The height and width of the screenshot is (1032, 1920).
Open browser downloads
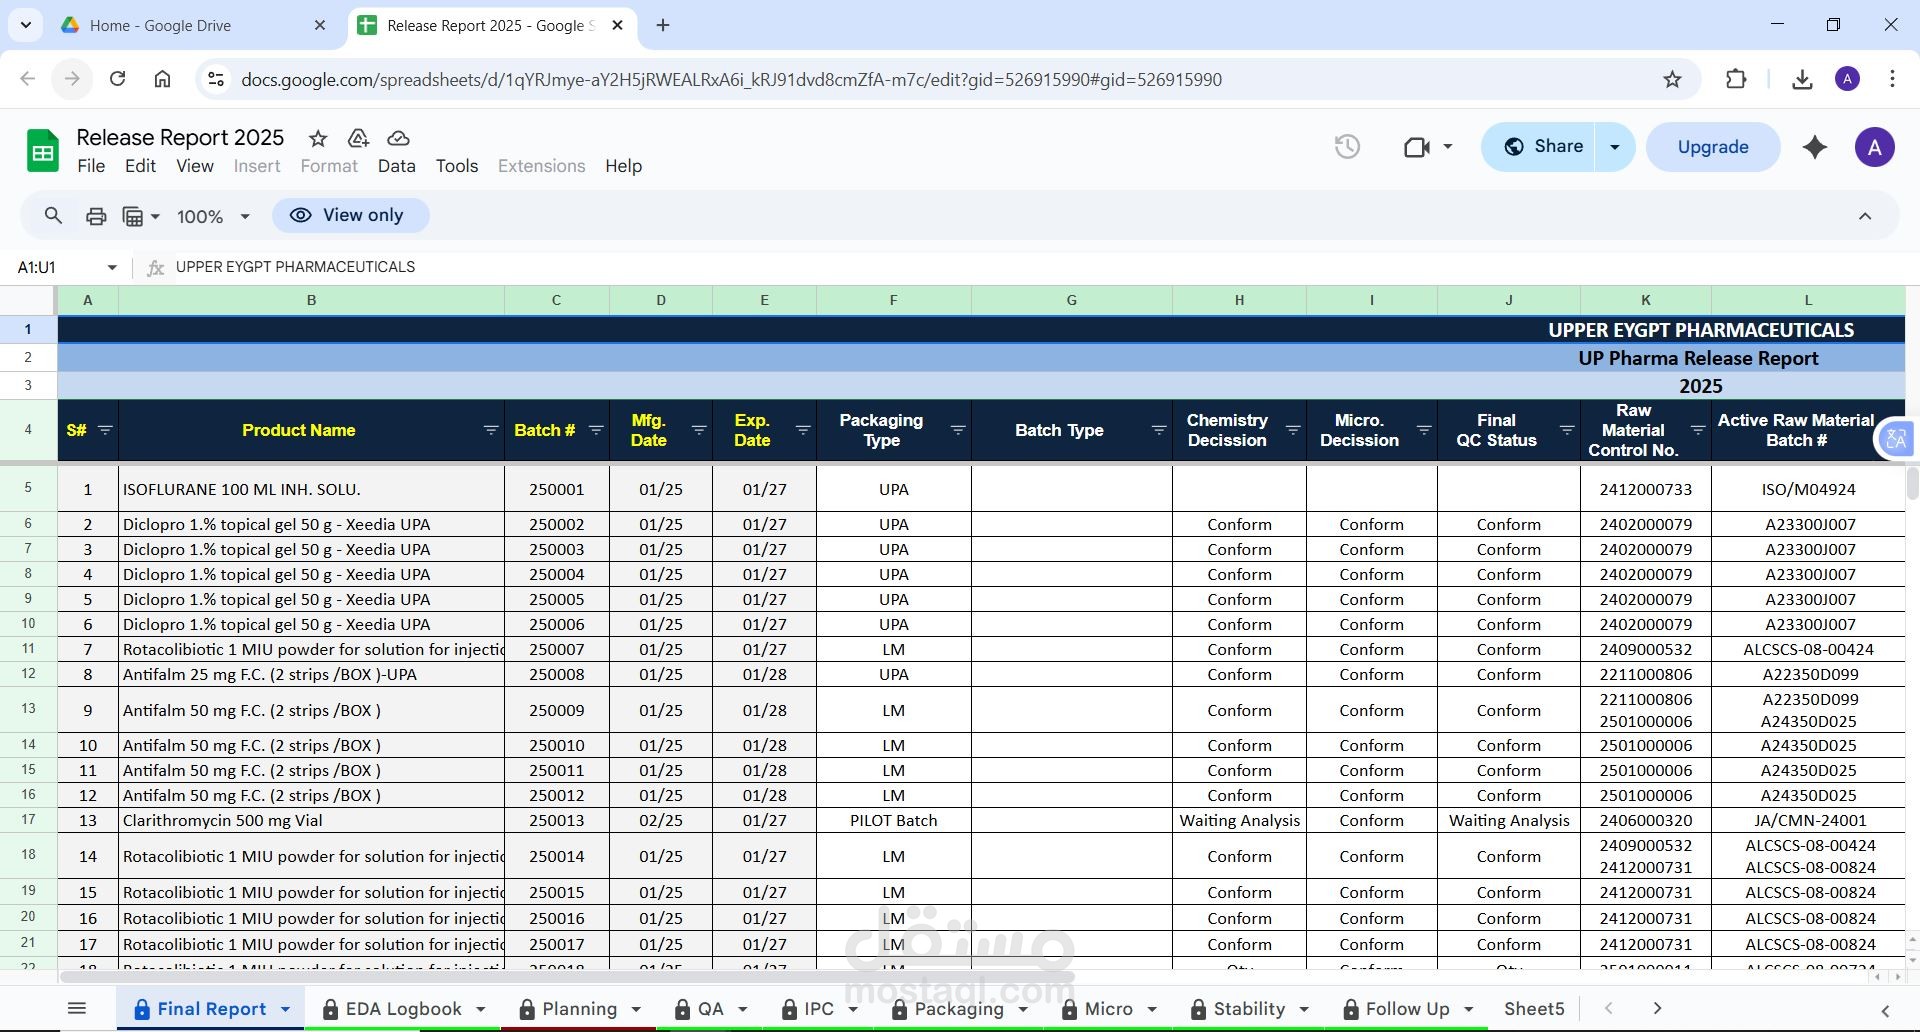[1802, 79]
